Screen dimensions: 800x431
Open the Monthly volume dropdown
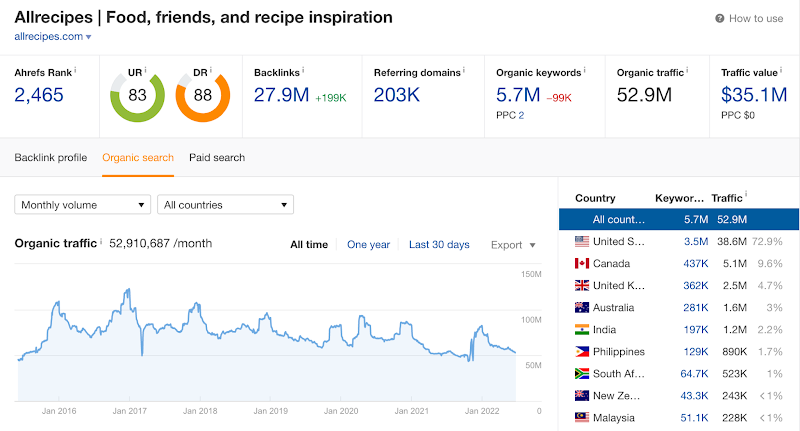tap(83, 205)
